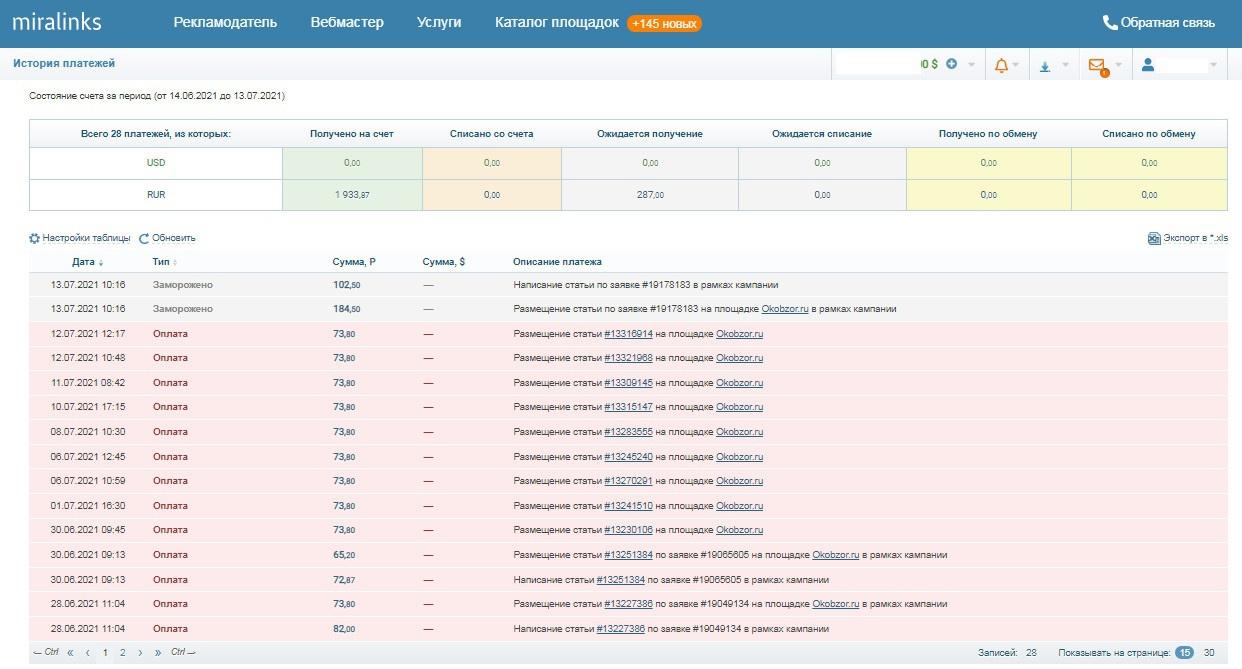This screenshot has width=1242, height=669.
Task: Expand the messages dropdown arrow
Action: [x=1118, y=65]
